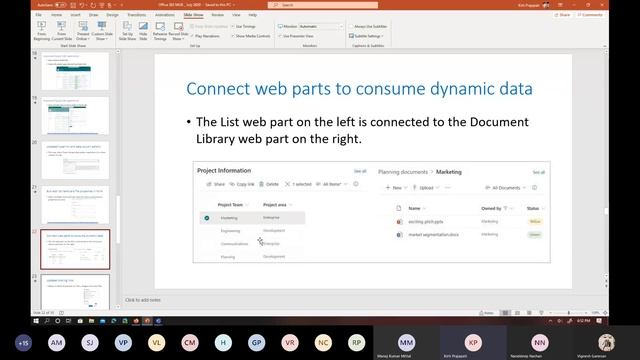Adjust the zoom slider

pyautogui.click(x=569, y=313)
